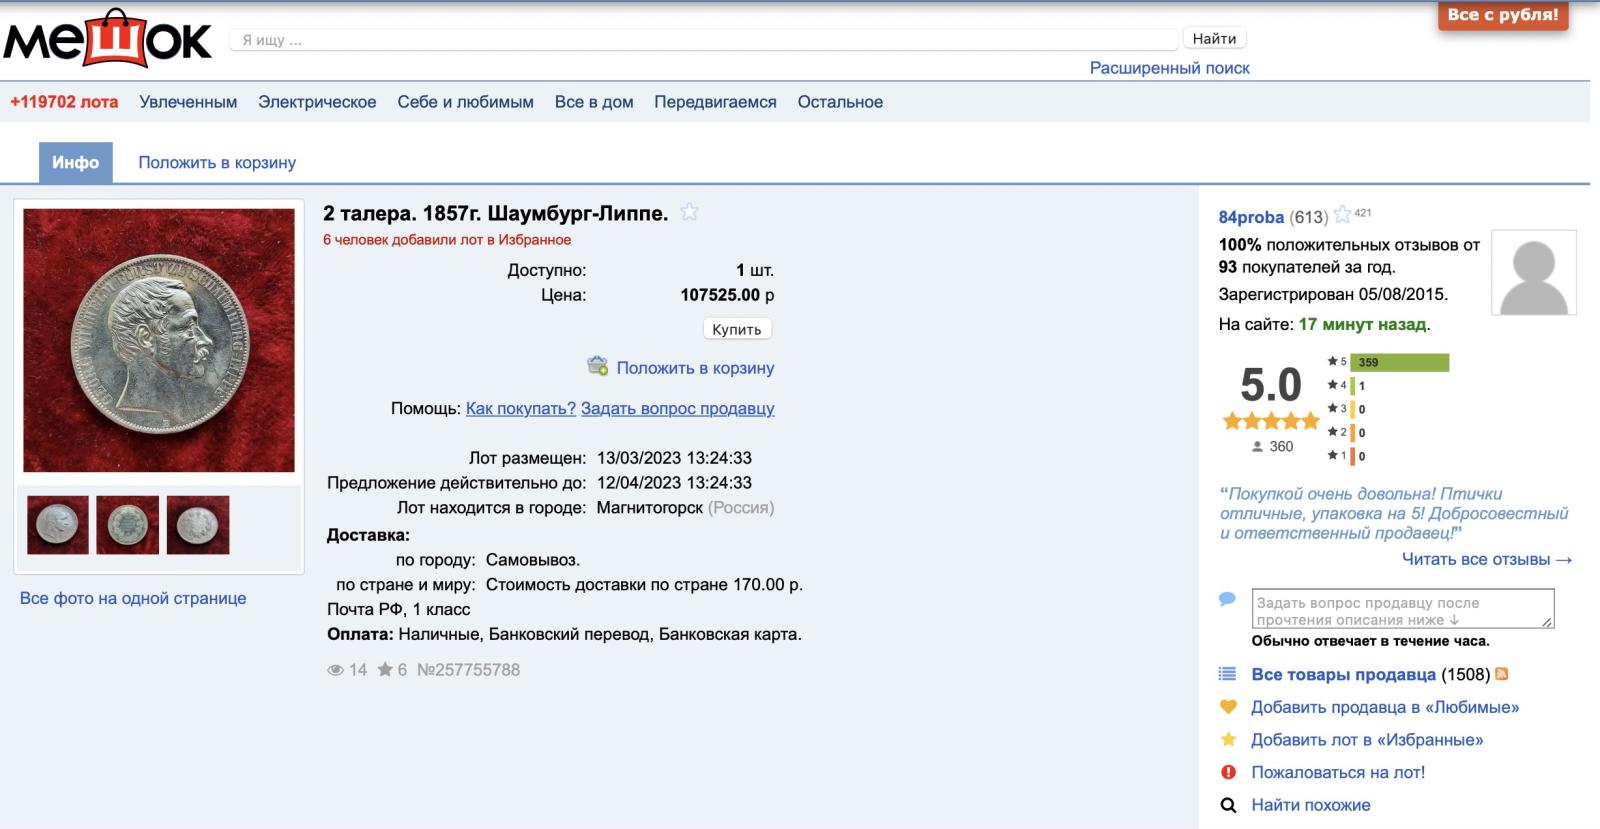The width and height of the screenshot is (1600, 829).
Task: Toggle seller favorite star next to 84proba
Action: [1342, 215]
